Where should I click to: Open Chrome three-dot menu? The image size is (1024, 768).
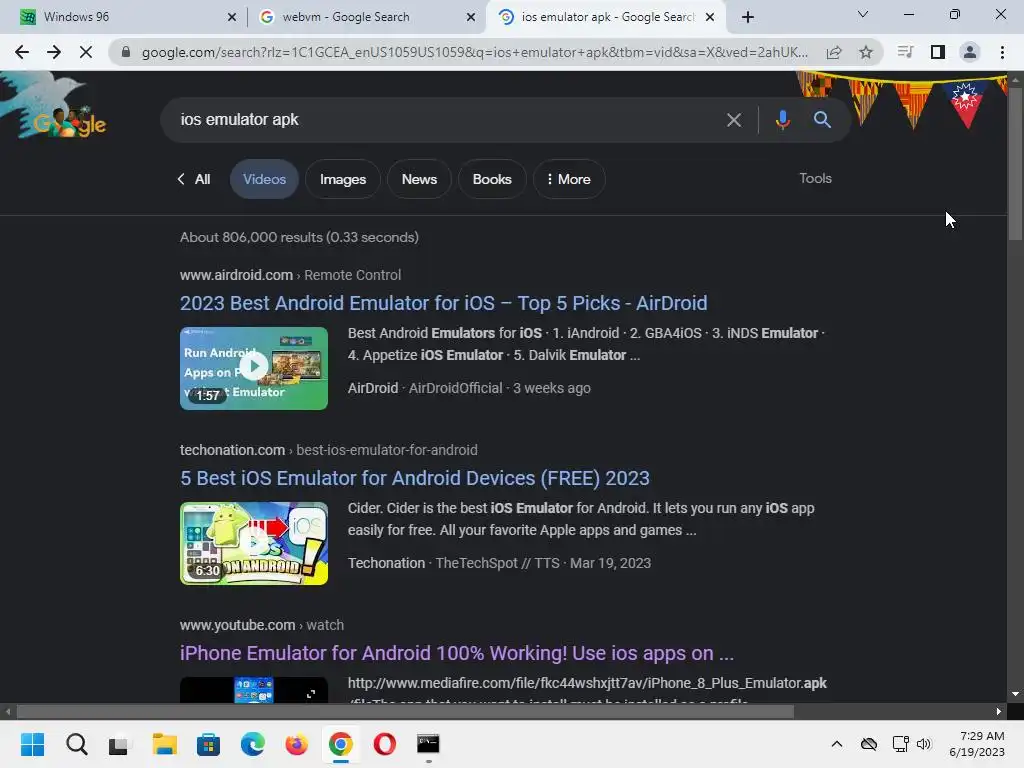point(1002,52)
